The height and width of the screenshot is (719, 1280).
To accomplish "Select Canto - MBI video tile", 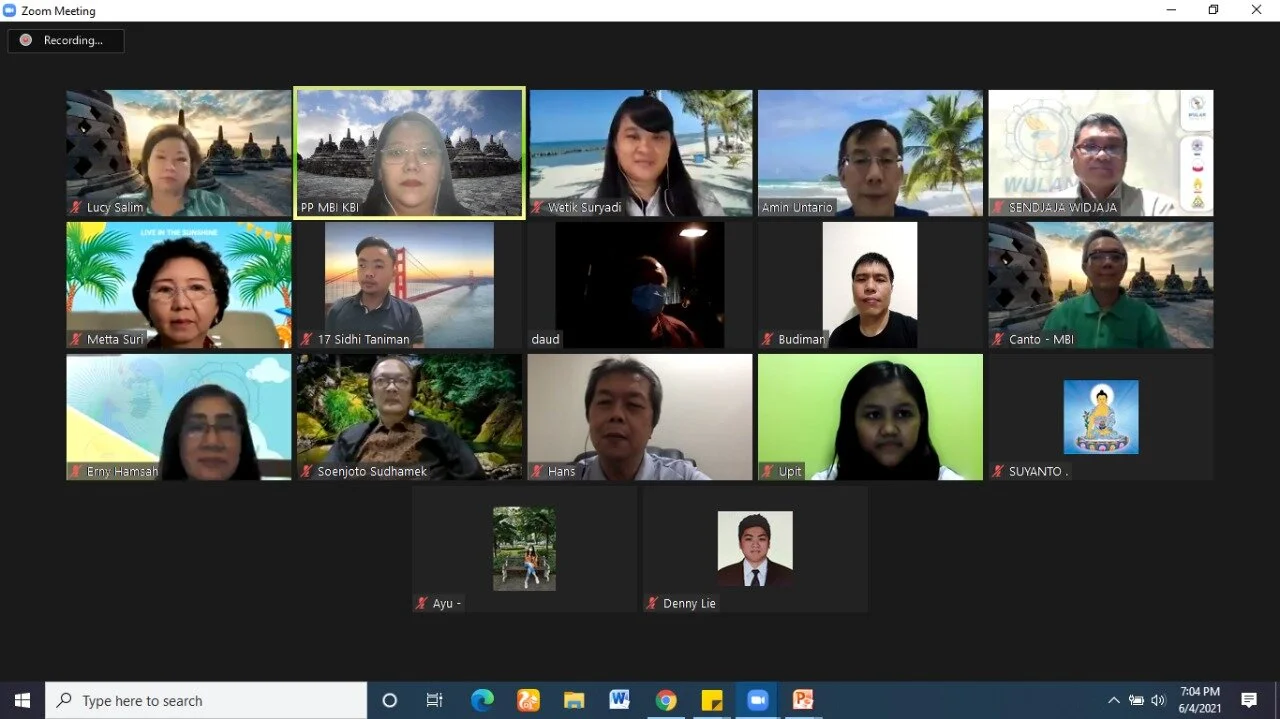I will coord(1101,285).
